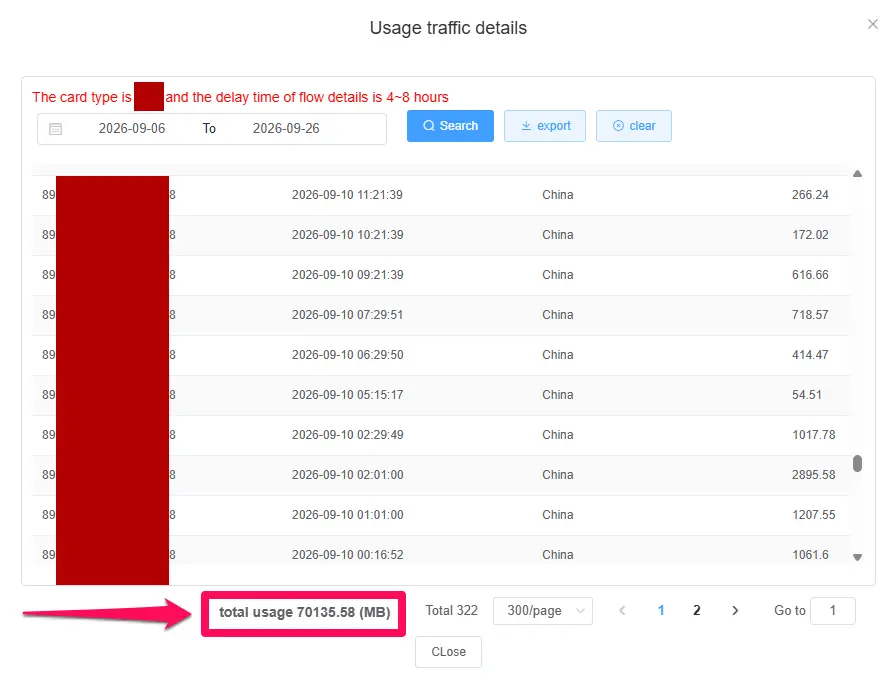The image size is (890, 677).
Task: Select the timestamp 2026-09-10 06:29:50
Action: tap(347, 355)
